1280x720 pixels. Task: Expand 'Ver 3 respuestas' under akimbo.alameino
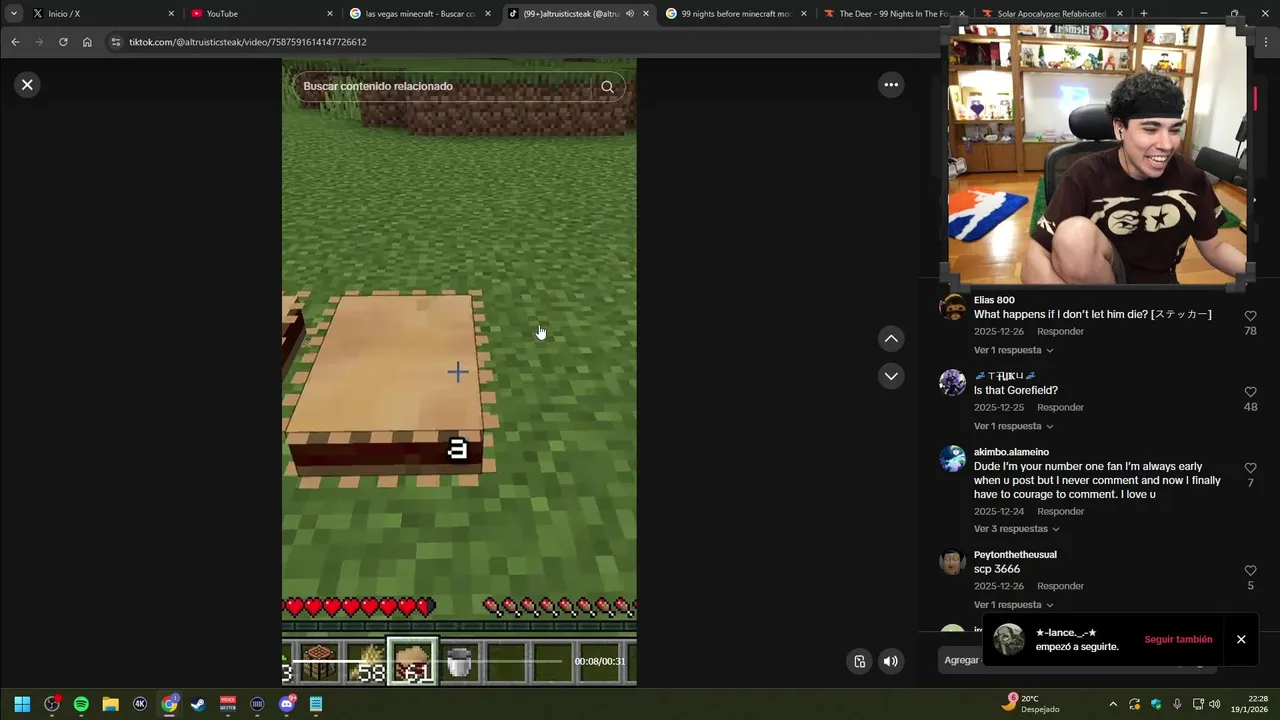[1016, 529]
